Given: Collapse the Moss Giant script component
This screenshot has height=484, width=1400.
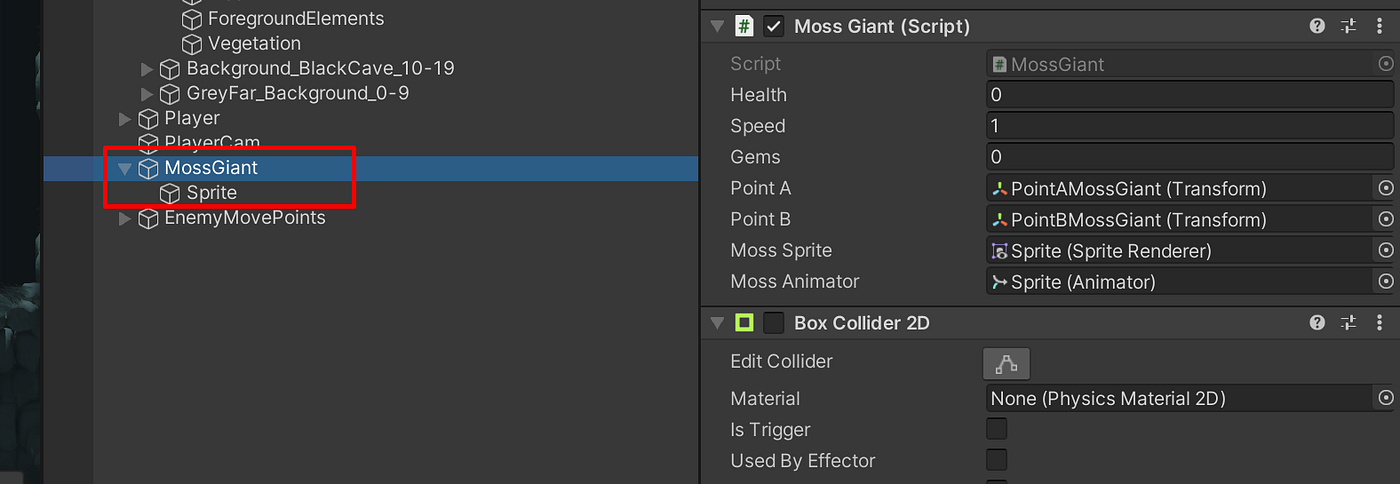Looking at the screenshot, I should (x=716, y=27).
